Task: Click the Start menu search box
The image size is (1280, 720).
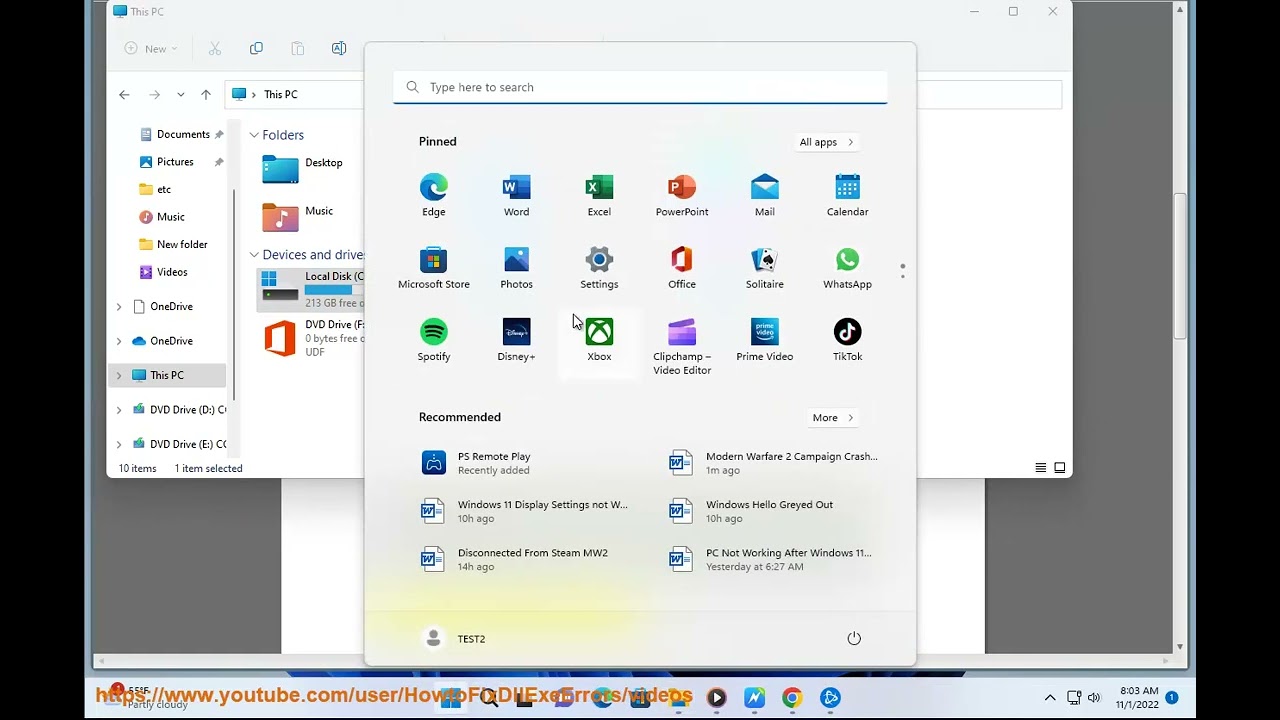Action: click(640, 87)
